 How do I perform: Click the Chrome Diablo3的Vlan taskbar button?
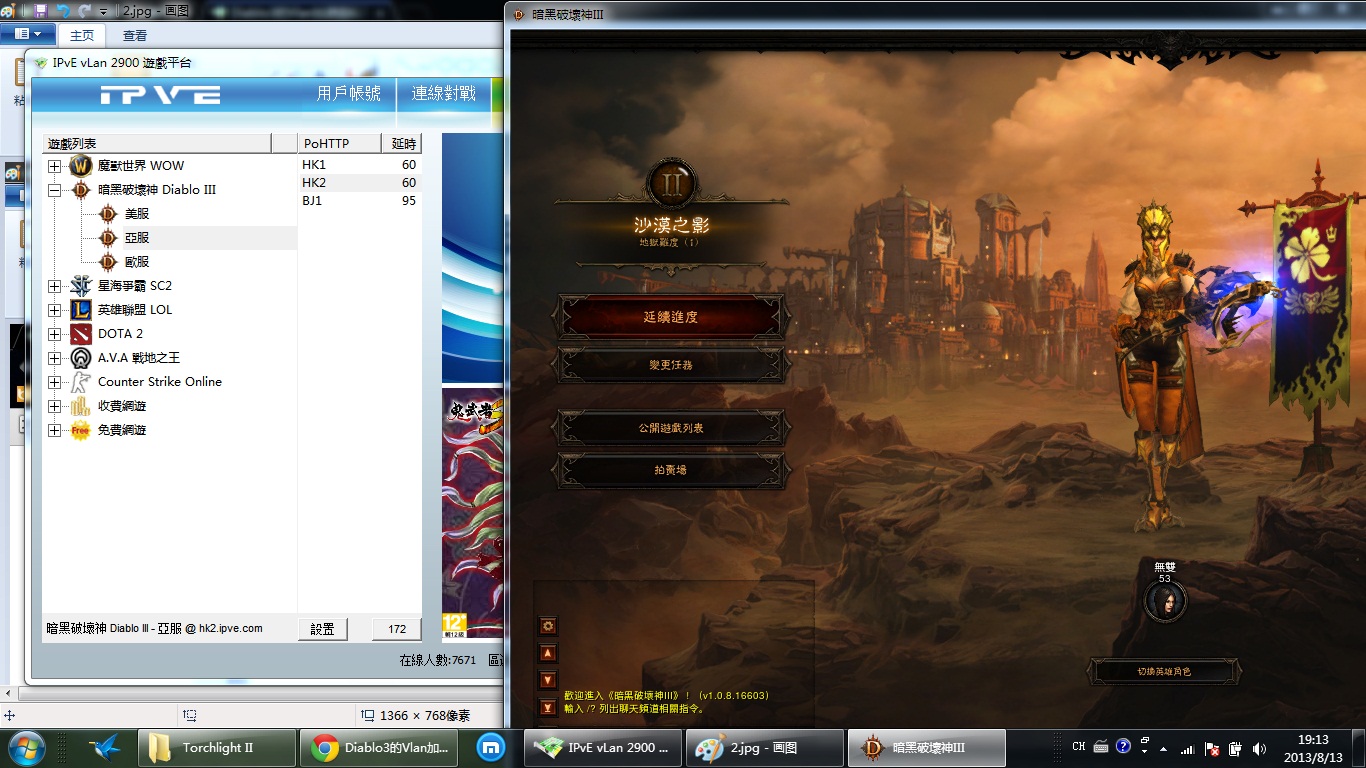click(x=381, y=748)
